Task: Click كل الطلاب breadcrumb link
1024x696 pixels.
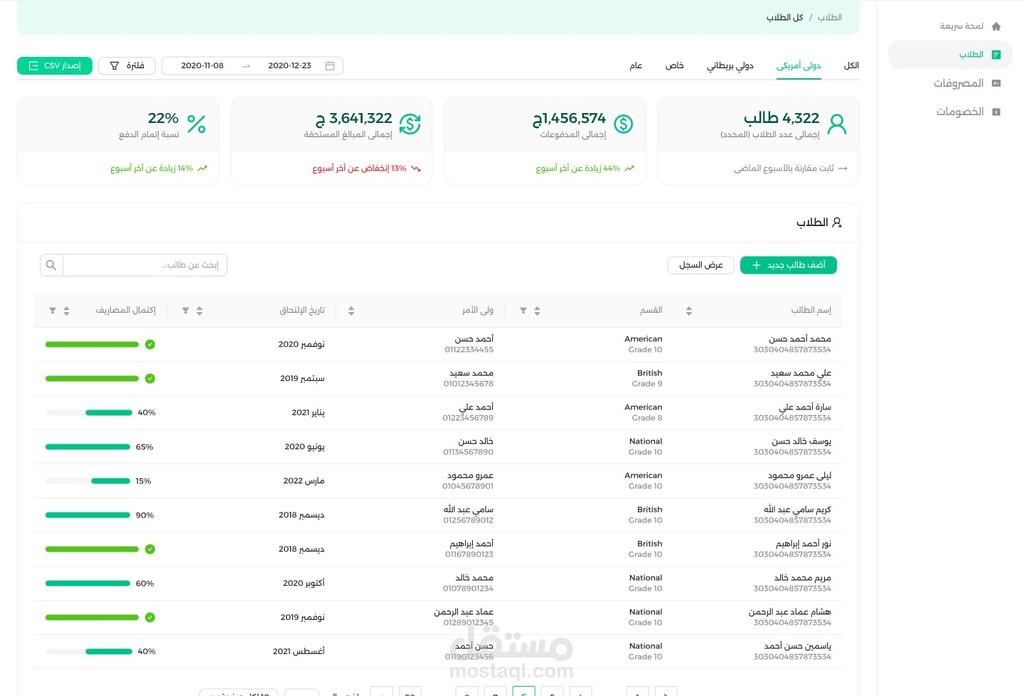Action: tap(784, 18)
